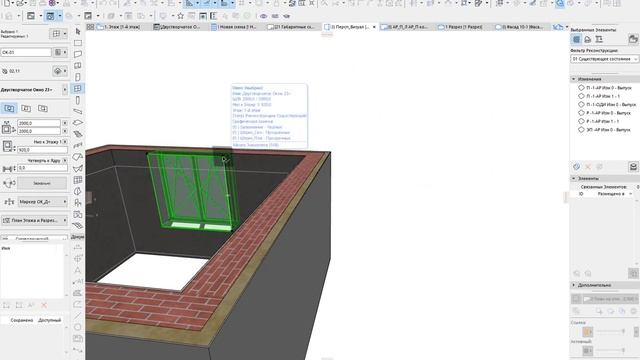Select the Stair tool in the toolbox

click(x=78, y=134)
